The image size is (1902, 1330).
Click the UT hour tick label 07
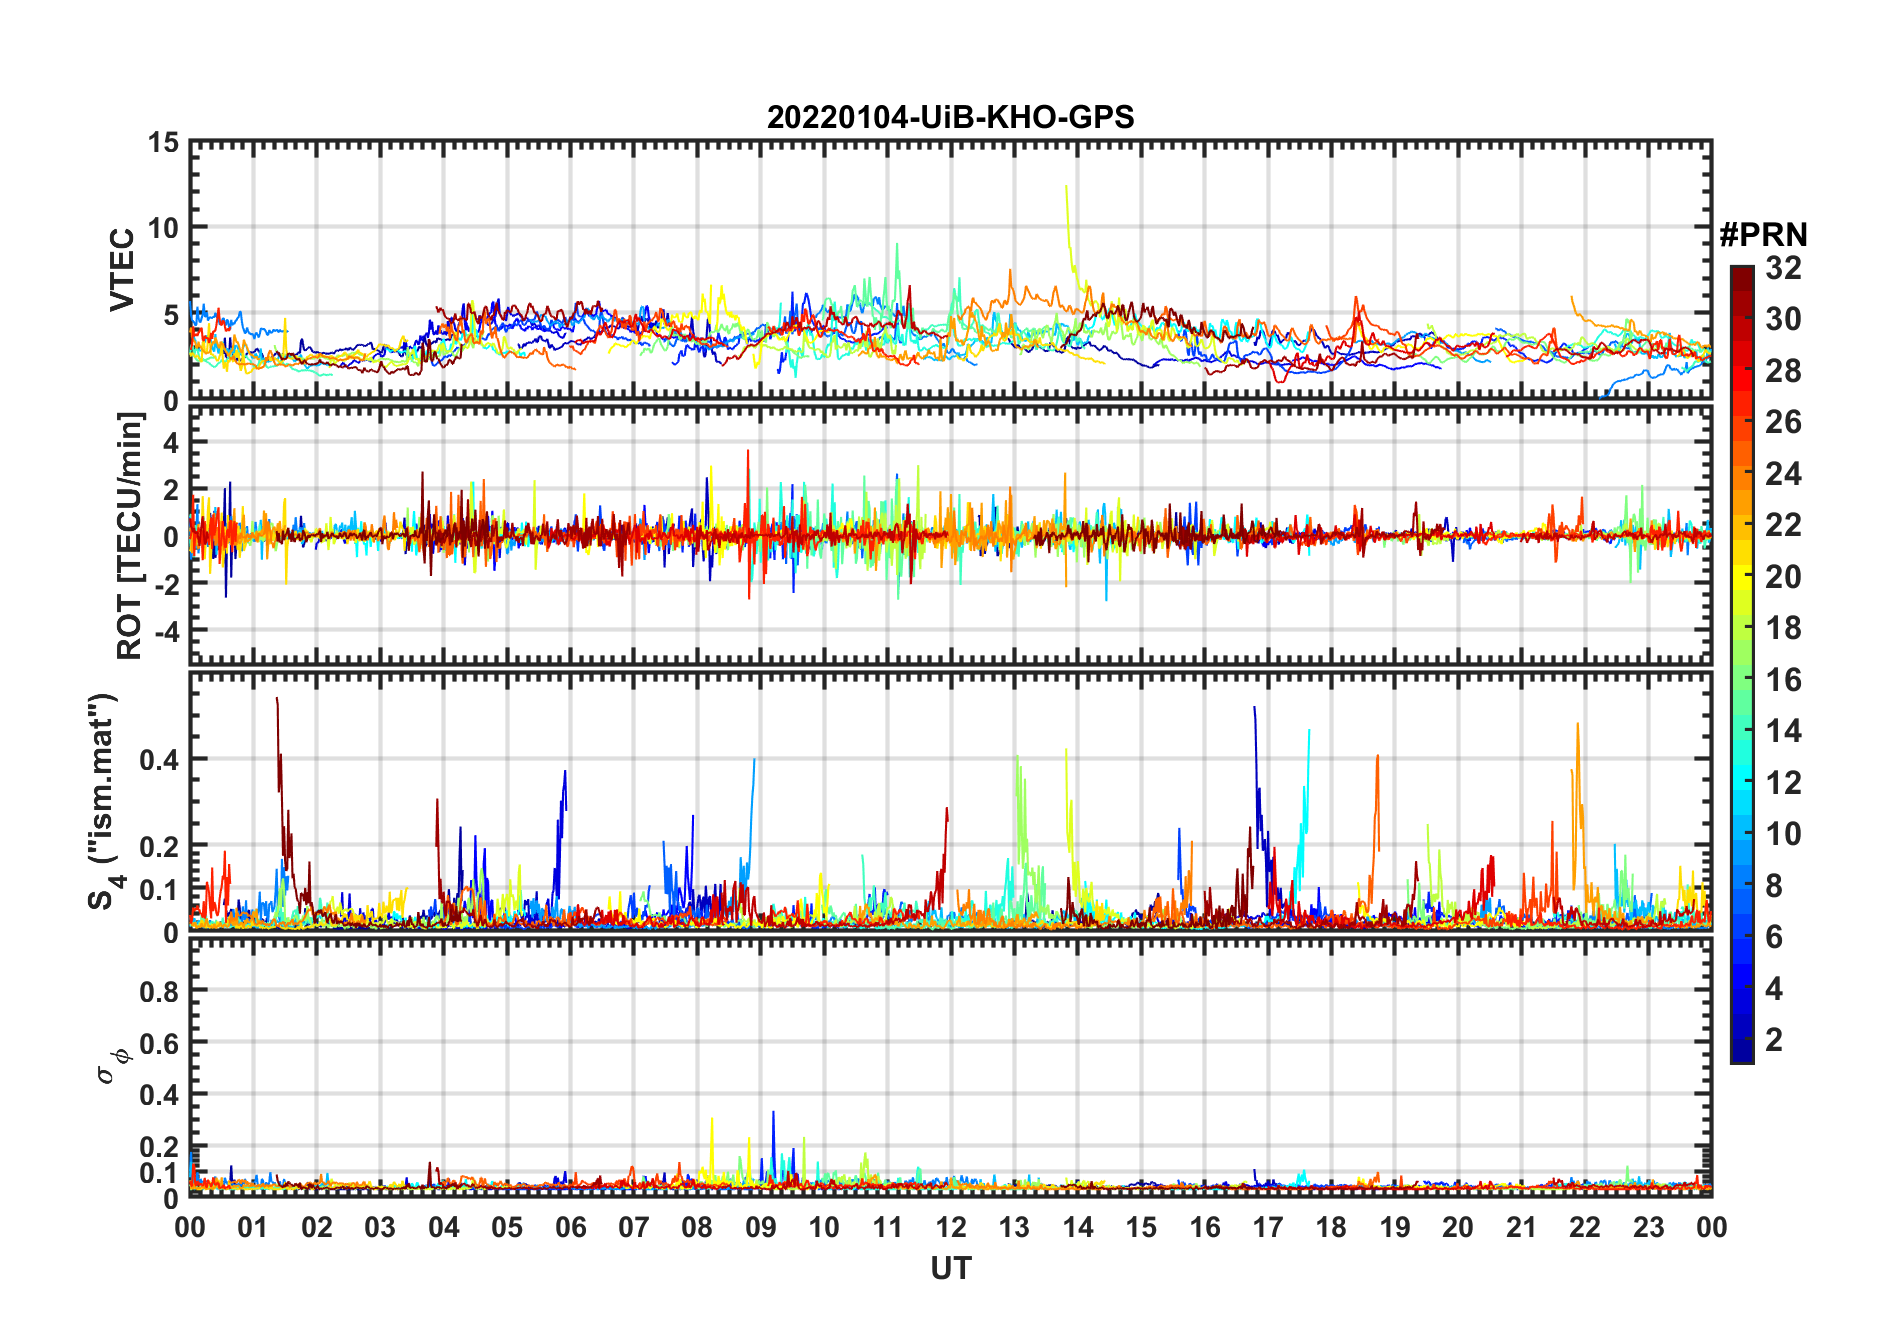point(634,1227)
